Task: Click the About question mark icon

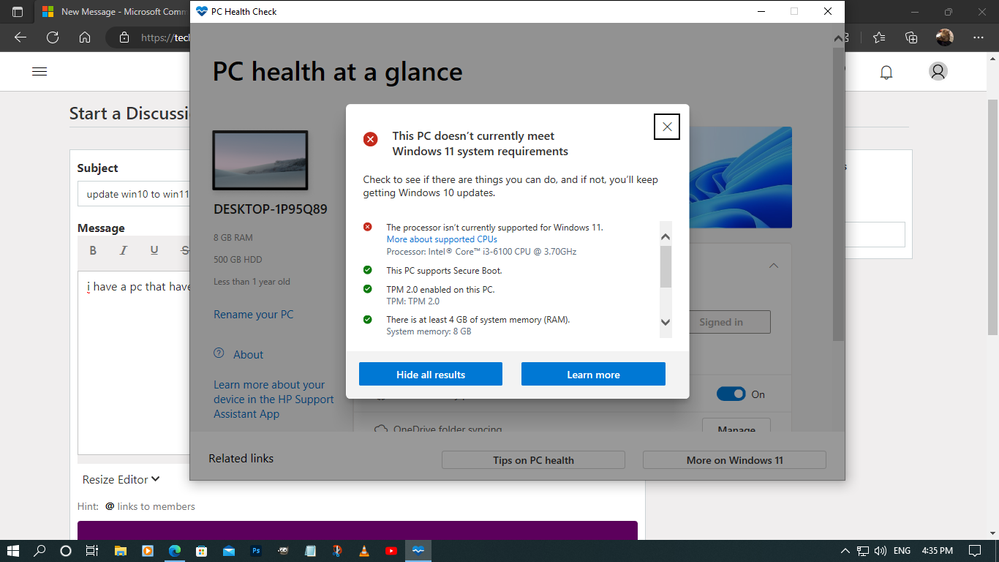Action: coord(219,353)
